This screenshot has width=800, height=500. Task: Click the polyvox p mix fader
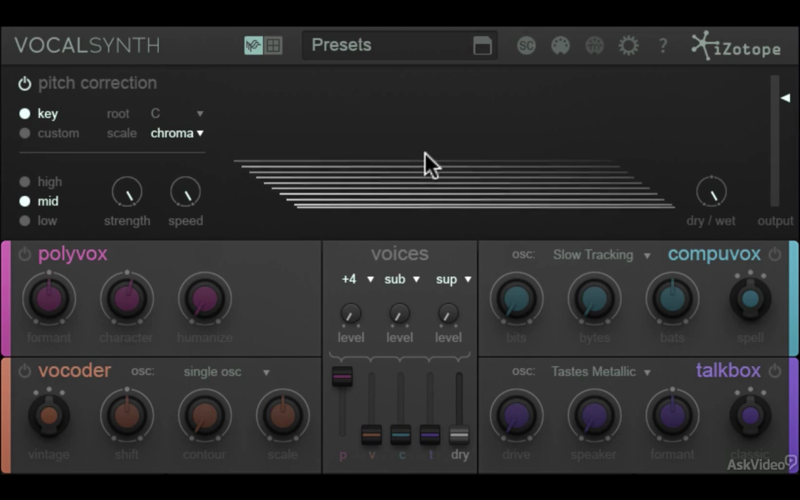tap(342, 377)
